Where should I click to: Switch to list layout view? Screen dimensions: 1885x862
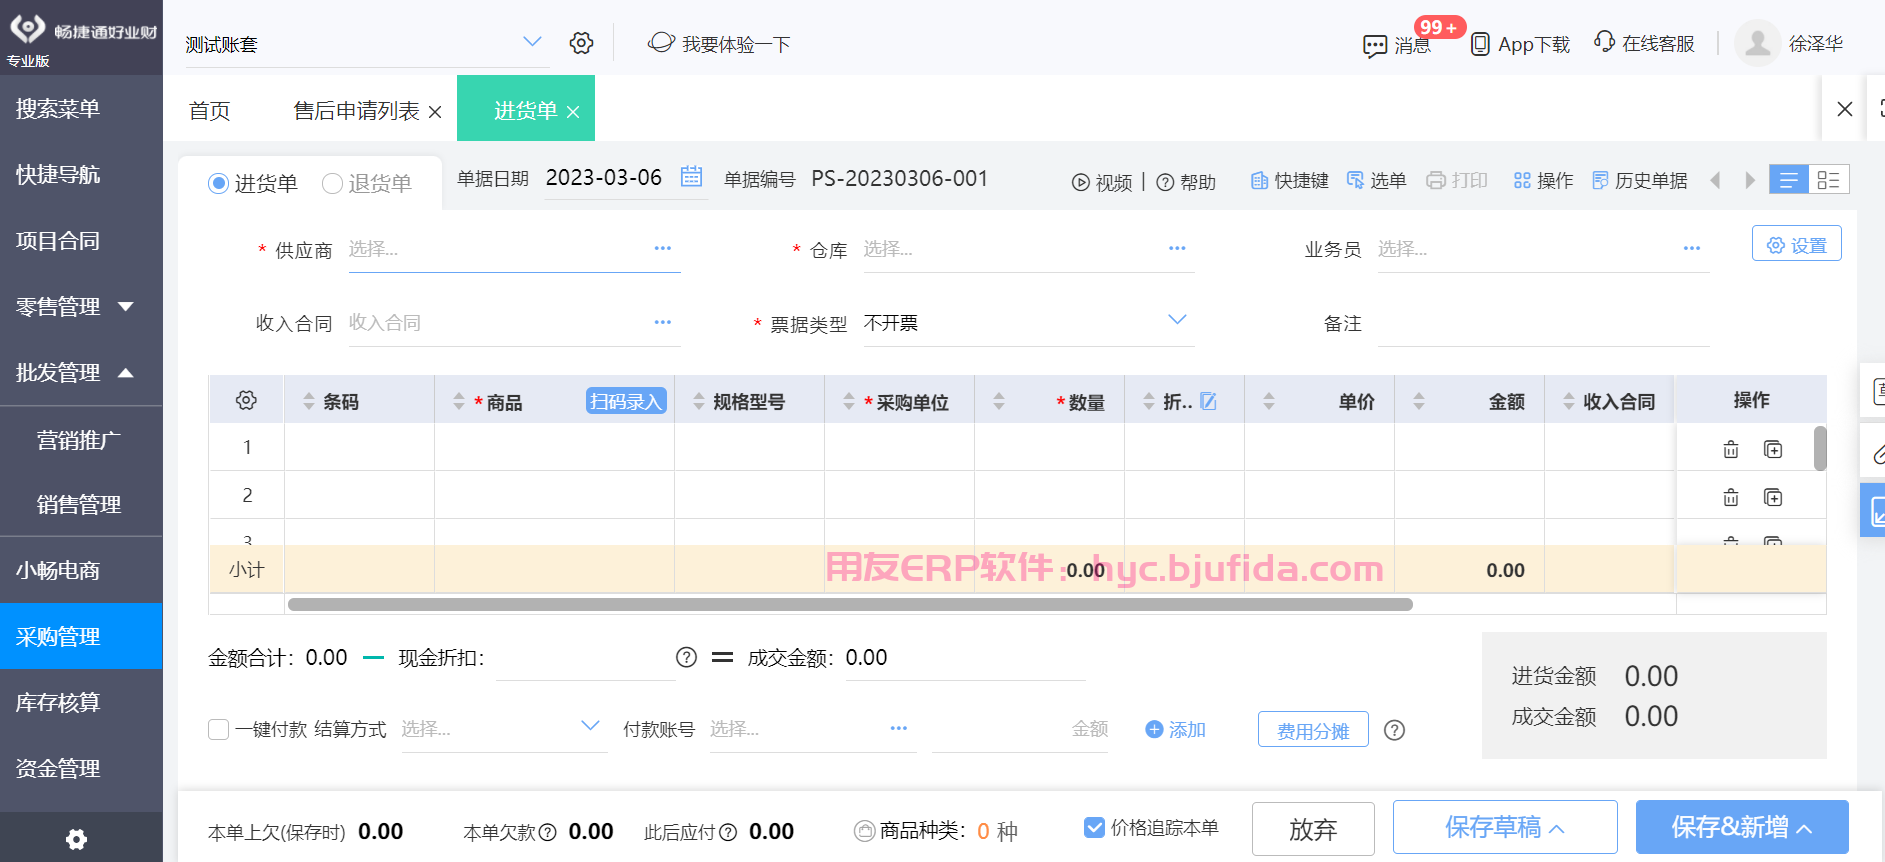tap(1789, 180)
